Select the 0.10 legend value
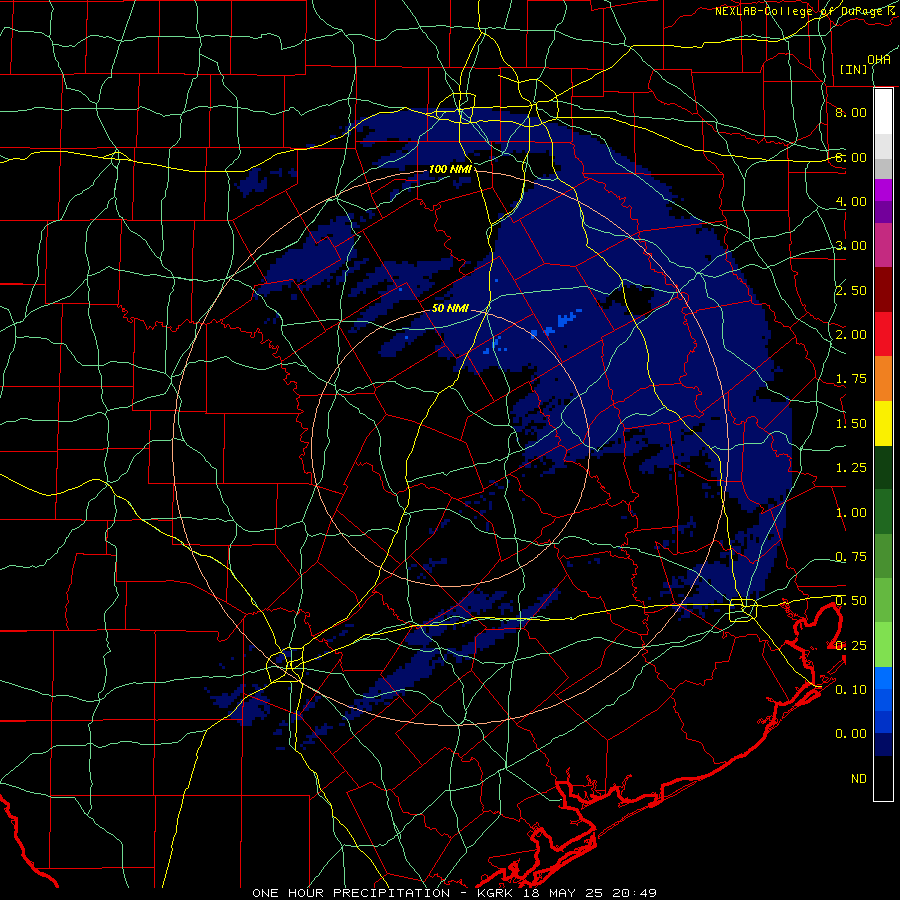900x900 pixels. (x=851, y=690)
